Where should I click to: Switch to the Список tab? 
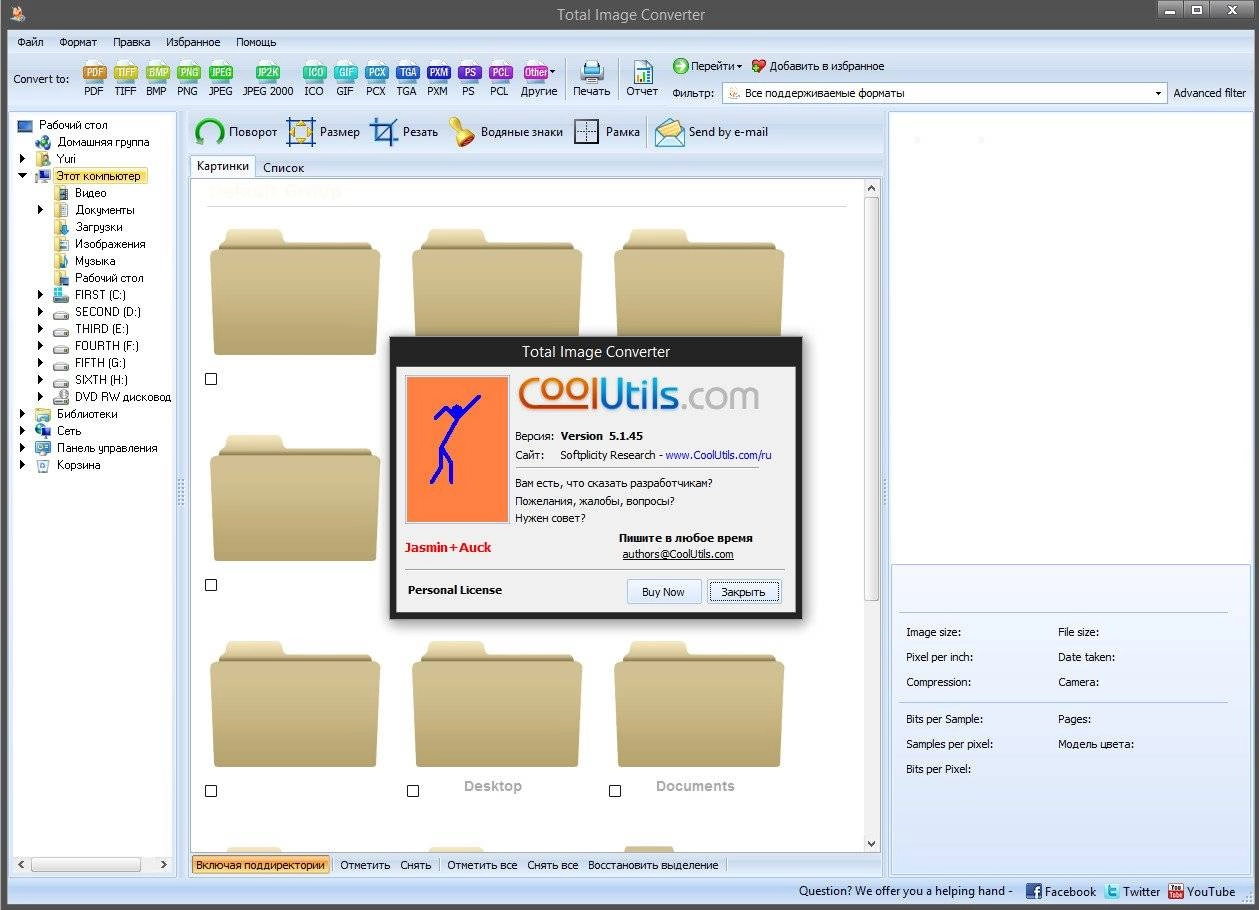pos(284,168)
